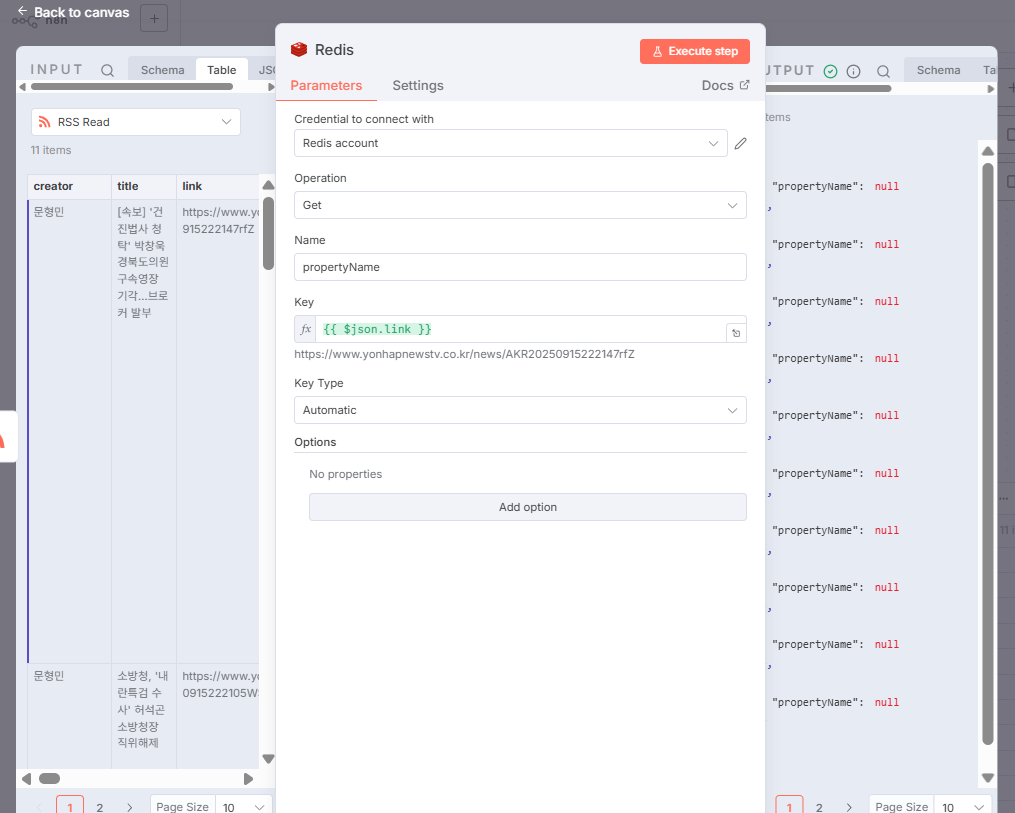1015x813 pixels.
Task: Add option to Redis node
Action: pos(528,507)
